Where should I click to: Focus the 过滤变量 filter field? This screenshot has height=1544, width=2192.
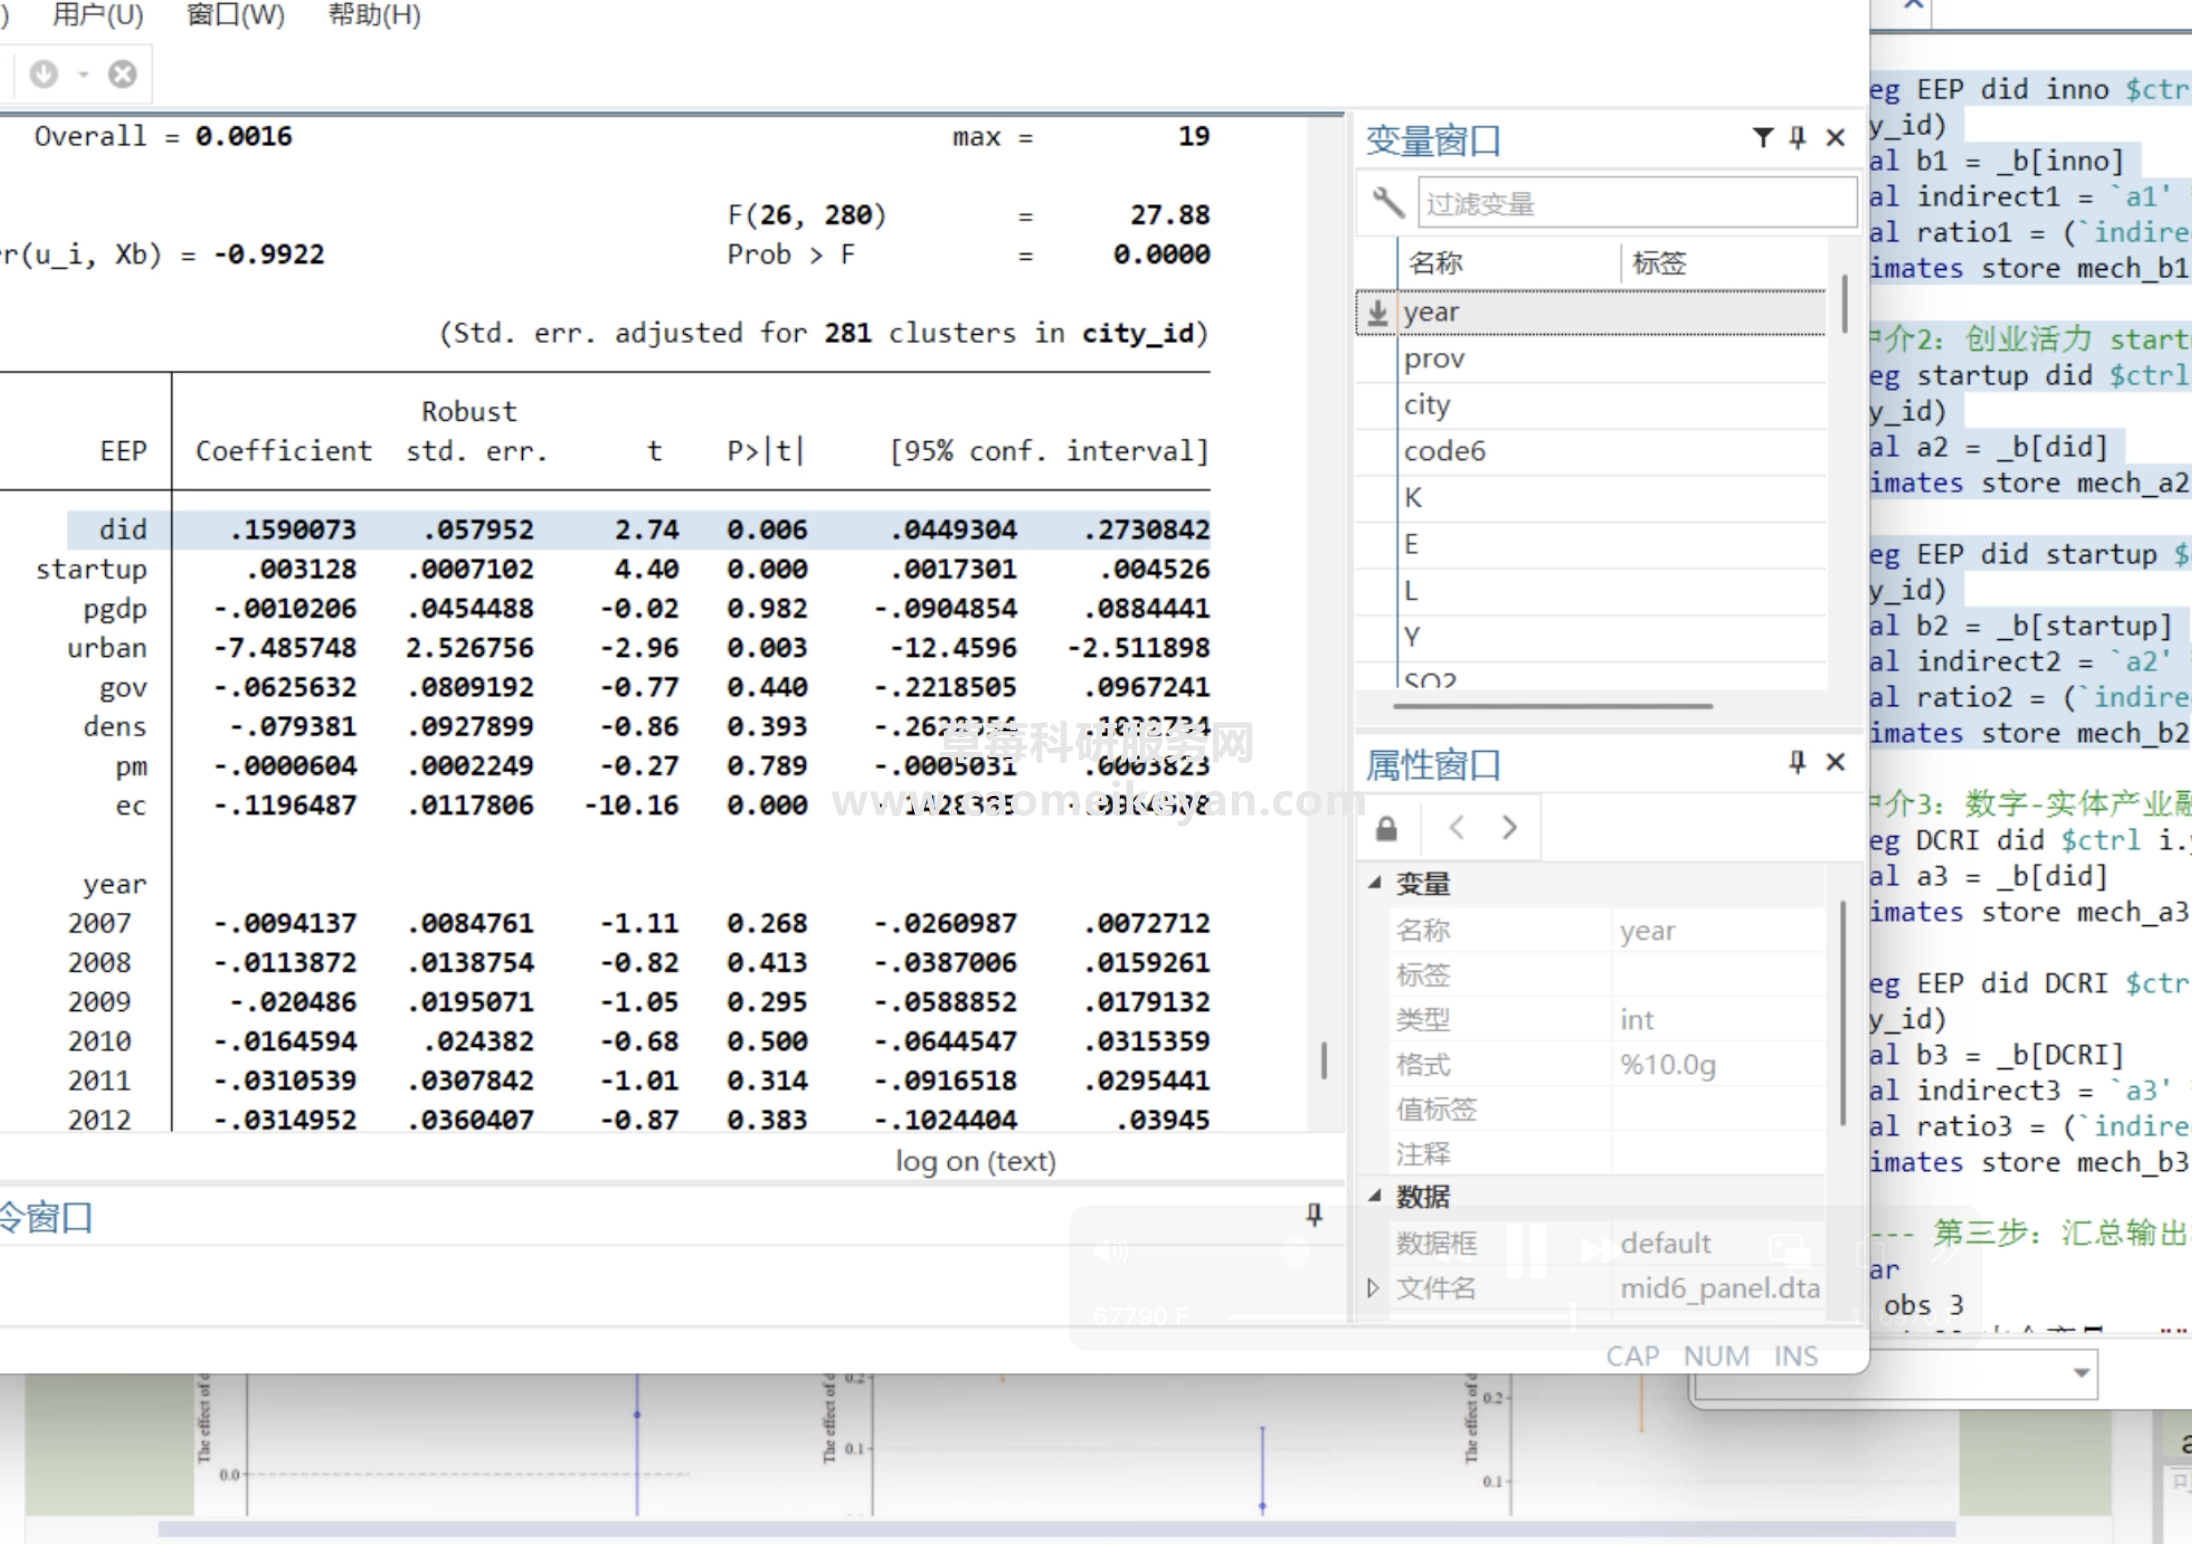coord(1637,203)
